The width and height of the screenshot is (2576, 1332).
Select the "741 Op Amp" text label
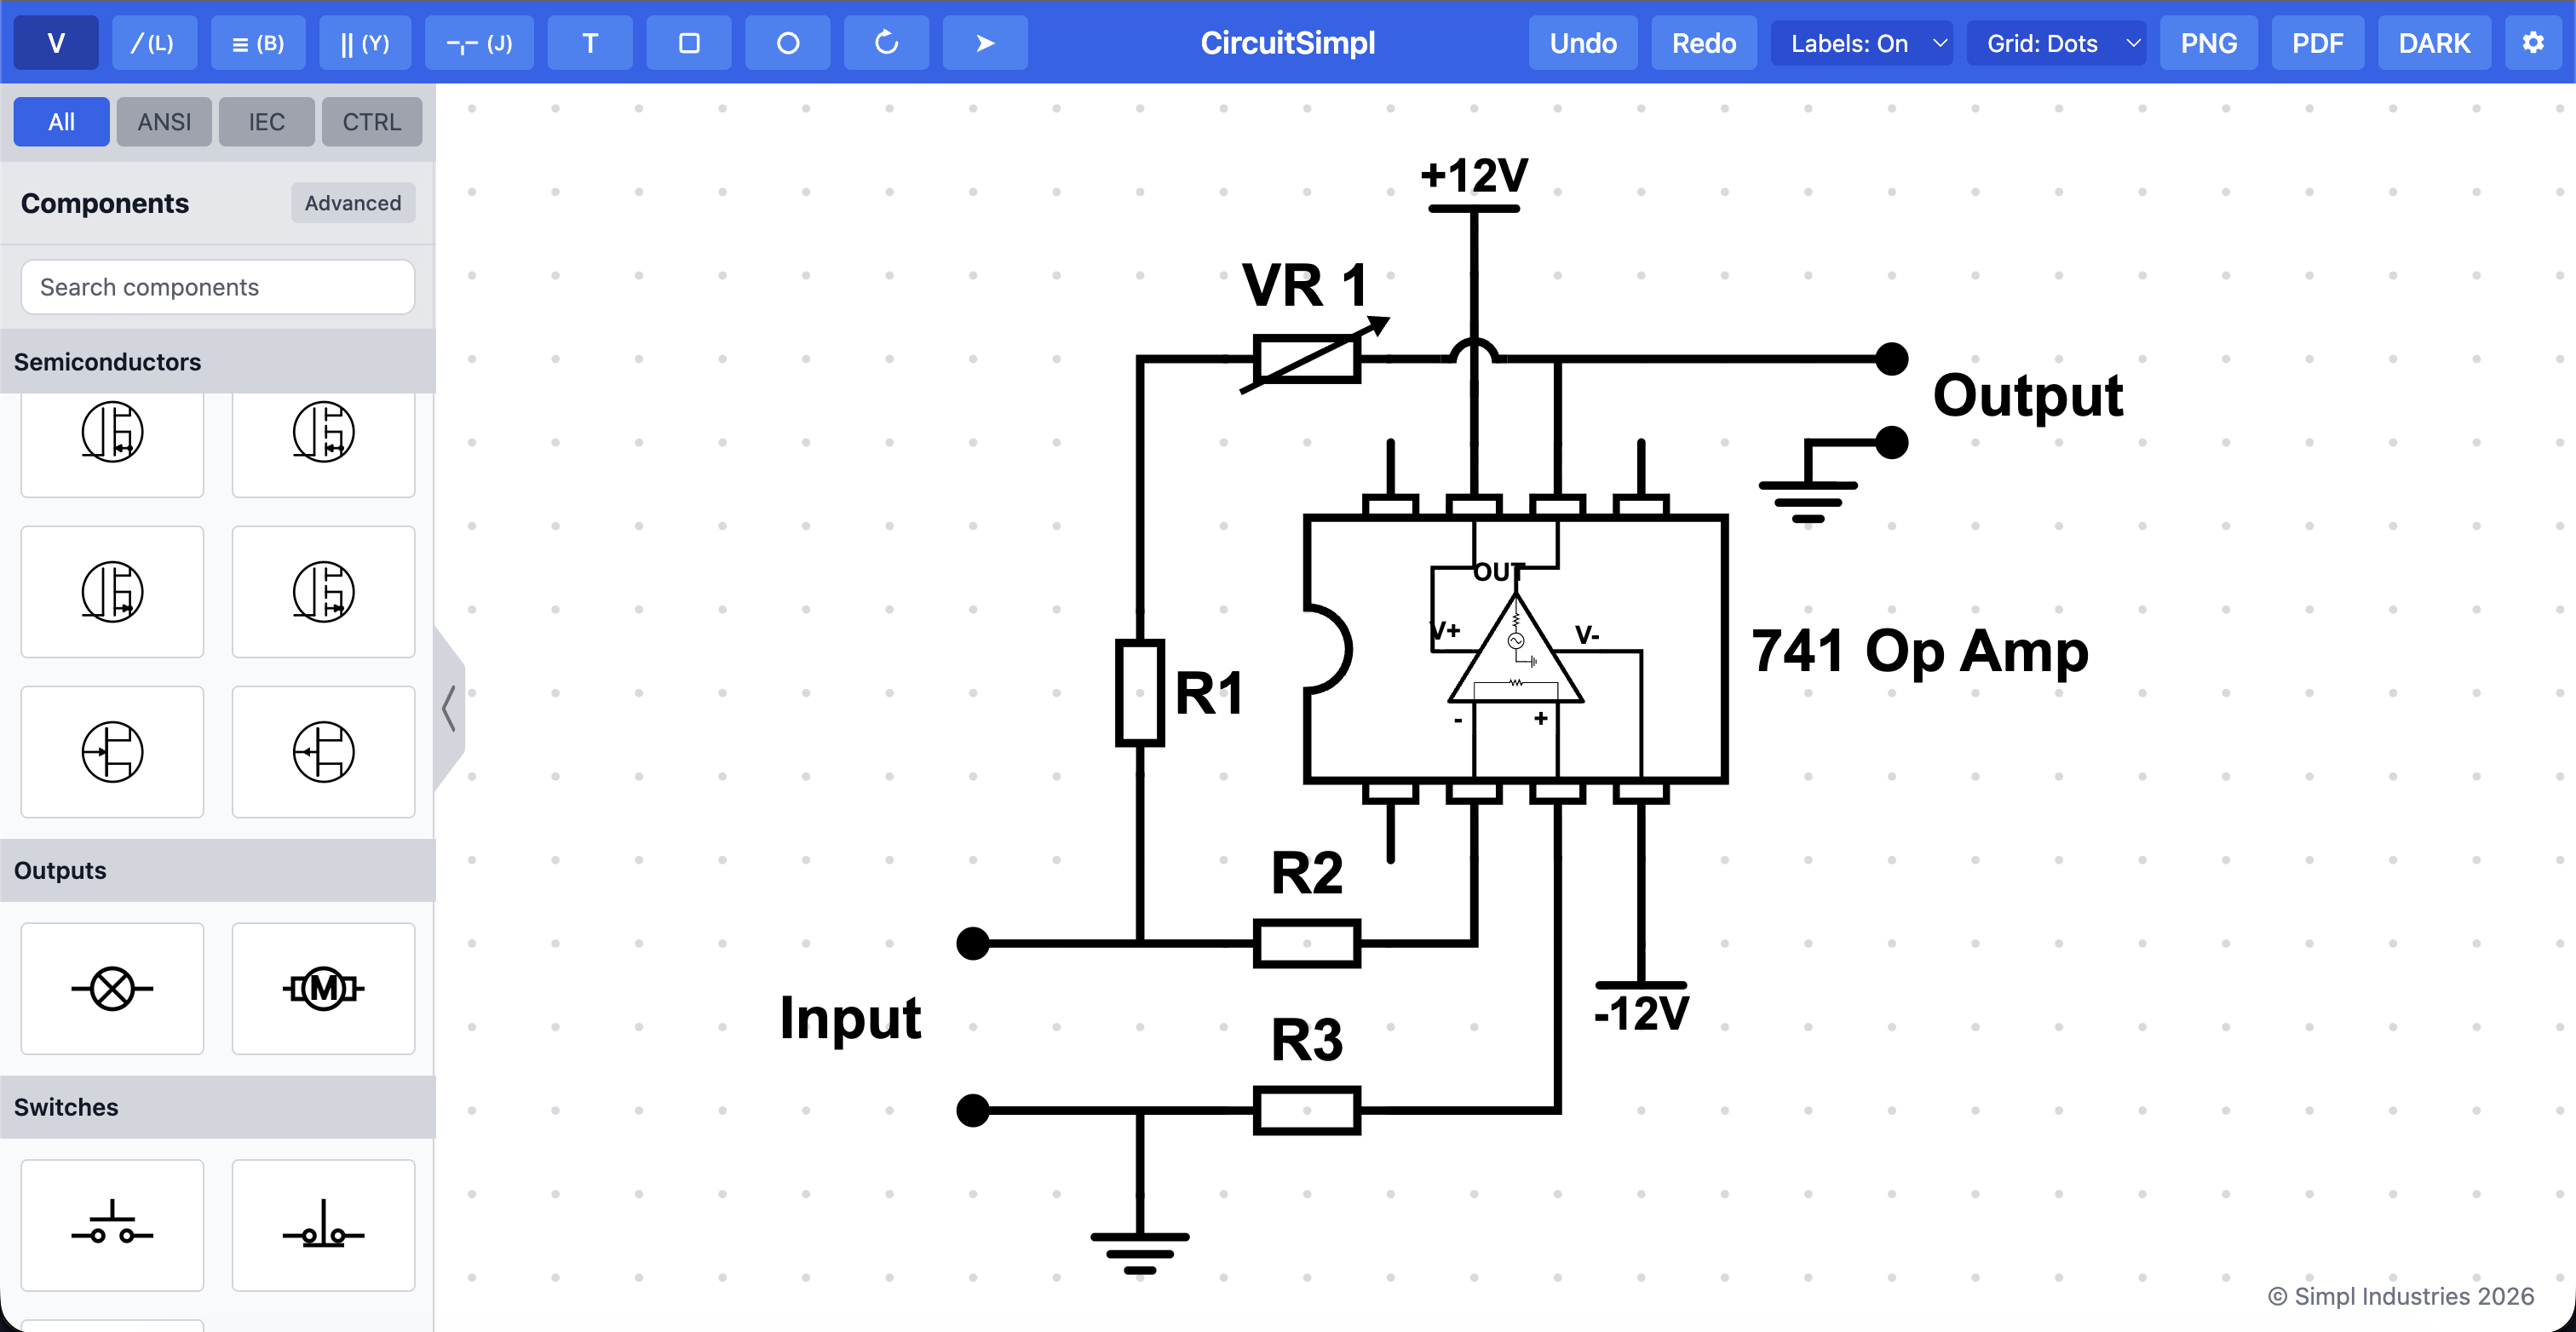(x=1920, y=651)
